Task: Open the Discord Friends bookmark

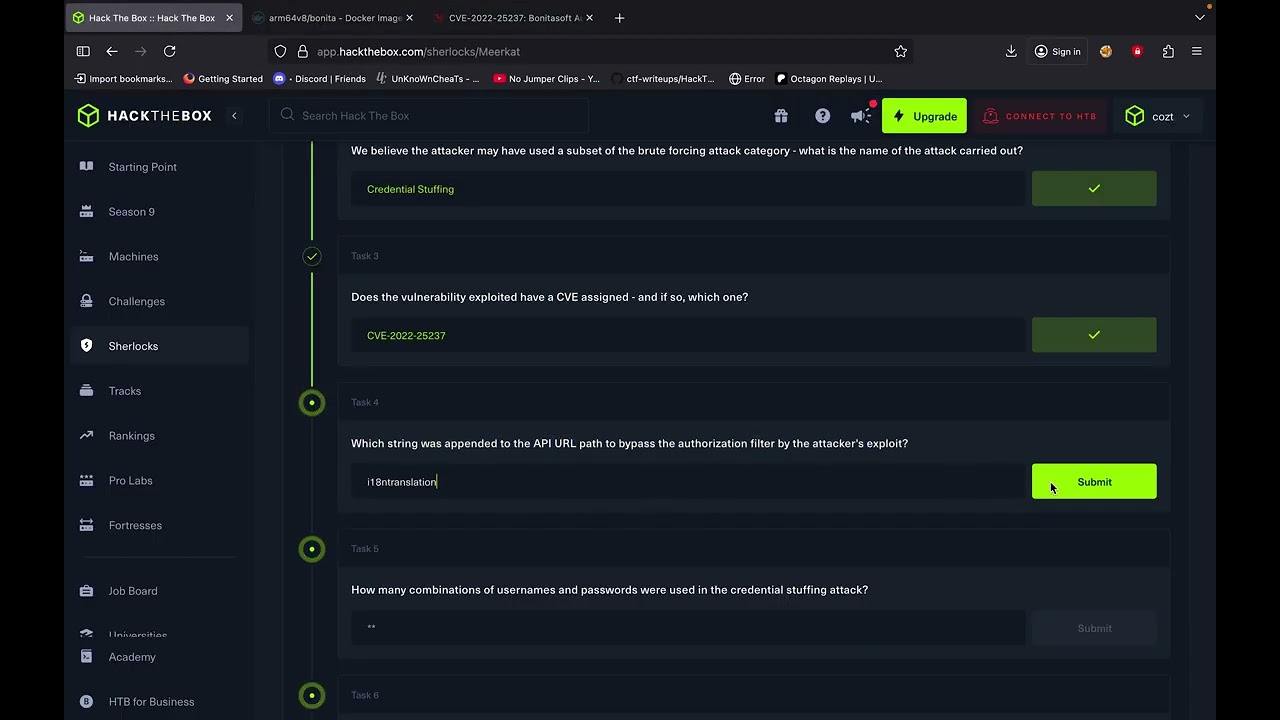Action: (320, 79)
